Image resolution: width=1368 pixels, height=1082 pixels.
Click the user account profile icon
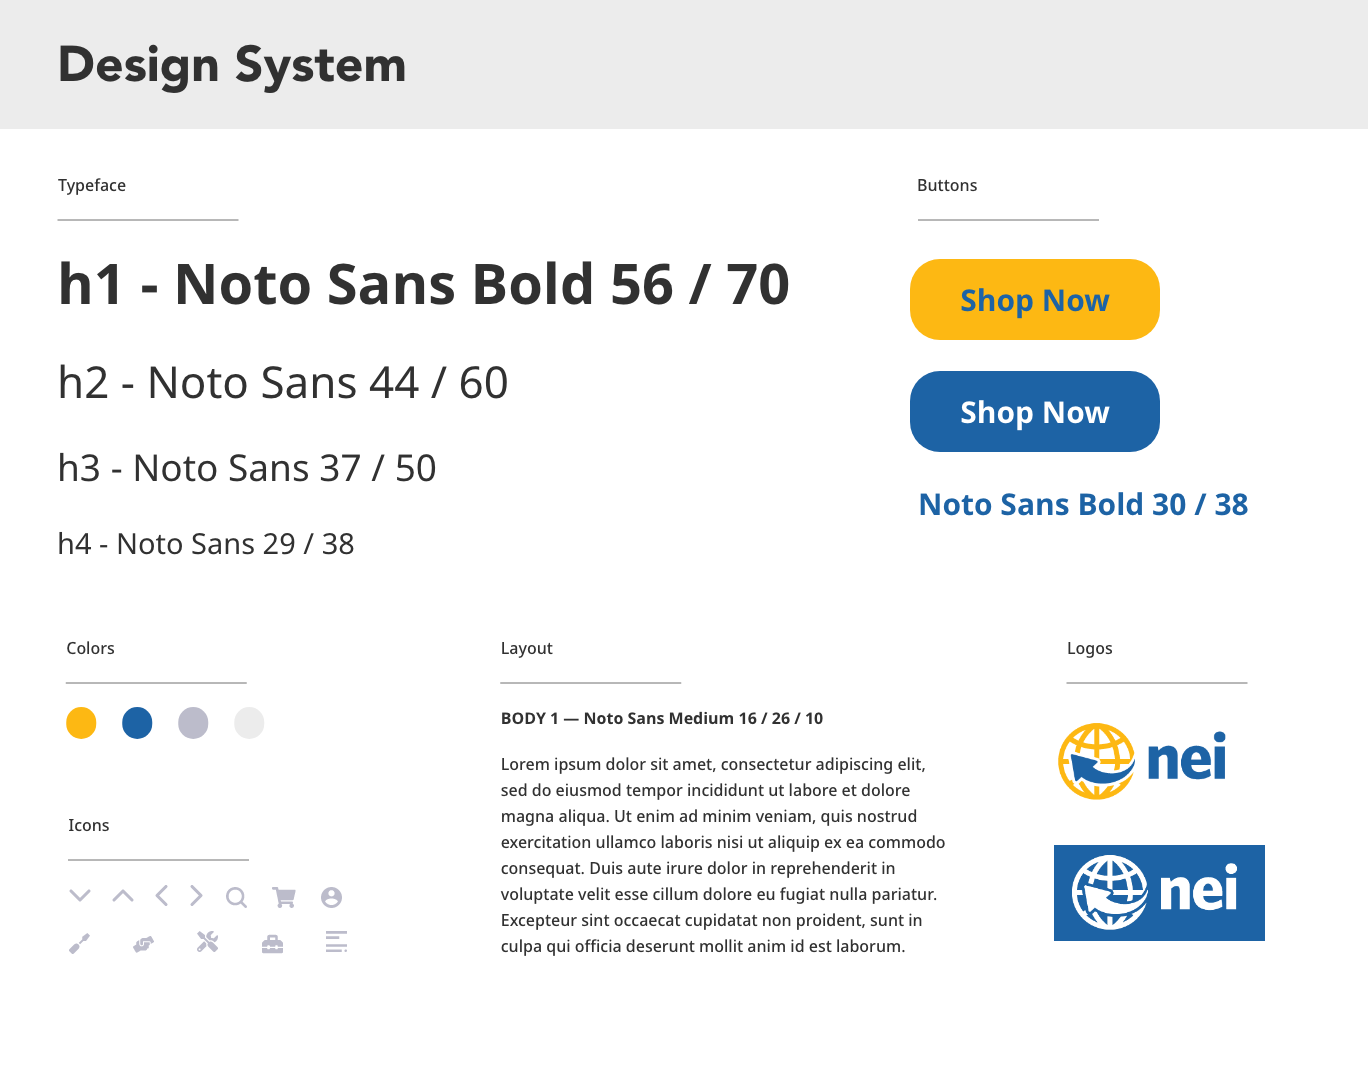coord(331,897)
